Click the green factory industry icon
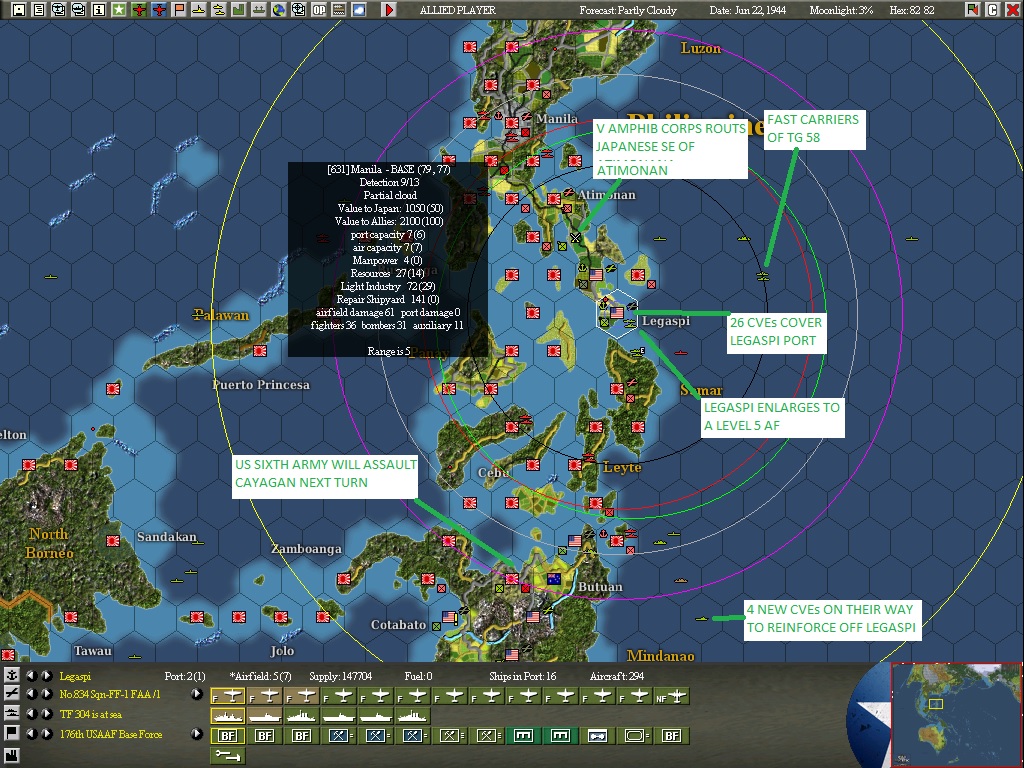The height and width of the screenshot is (768, 1032). (238, 9)
